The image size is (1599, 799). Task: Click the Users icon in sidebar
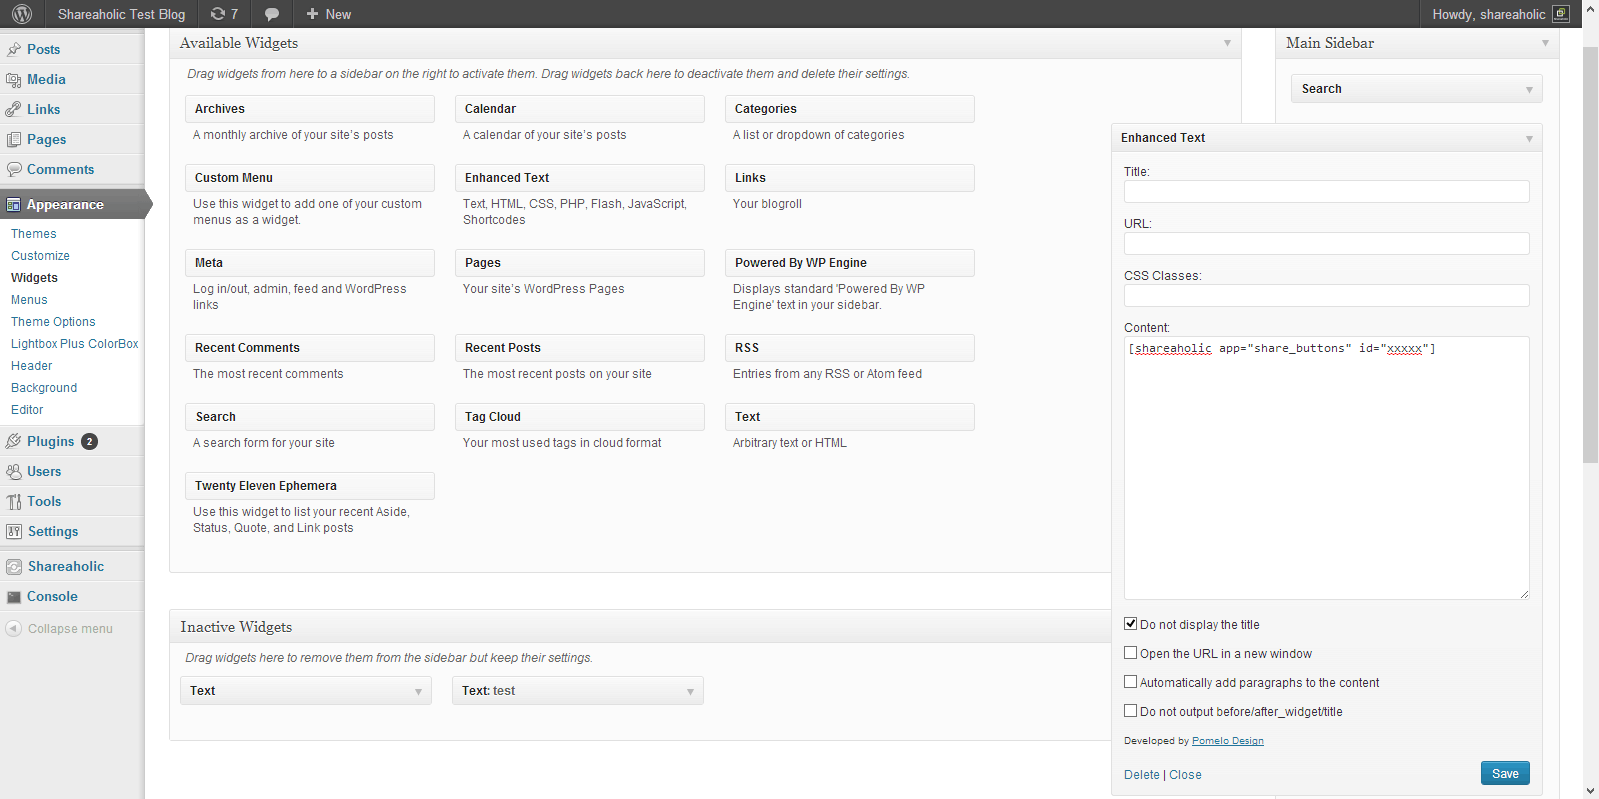(x=14, y=471)
